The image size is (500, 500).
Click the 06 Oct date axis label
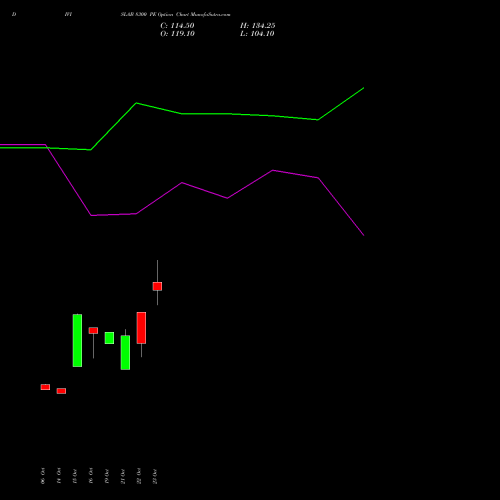coord(43,476)
